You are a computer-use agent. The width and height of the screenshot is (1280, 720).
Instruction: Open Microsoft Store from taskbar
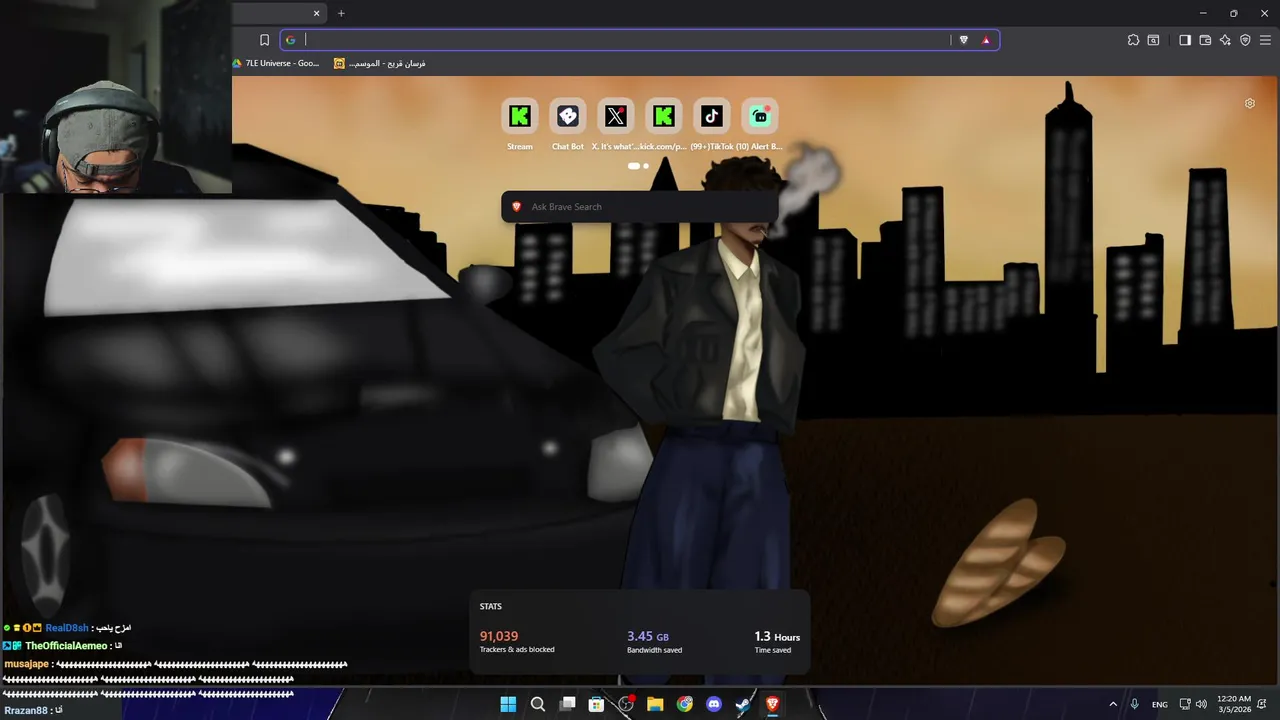pyautogui.click(x=596, y=704)
